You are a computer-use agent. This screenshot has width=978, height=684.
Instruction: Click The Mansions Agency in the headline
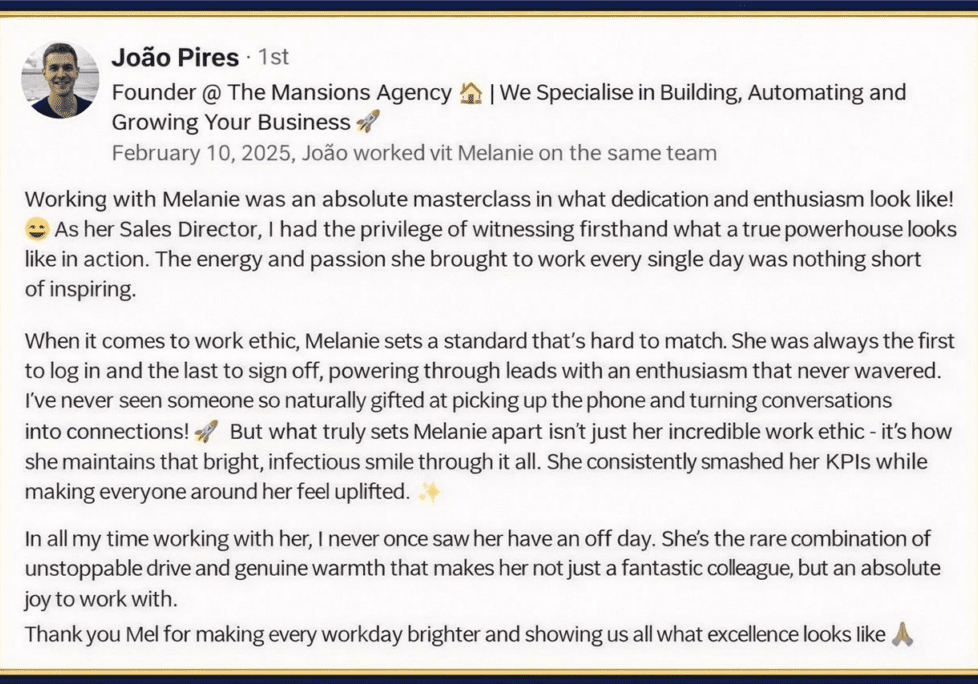click(x=339, y=92)
